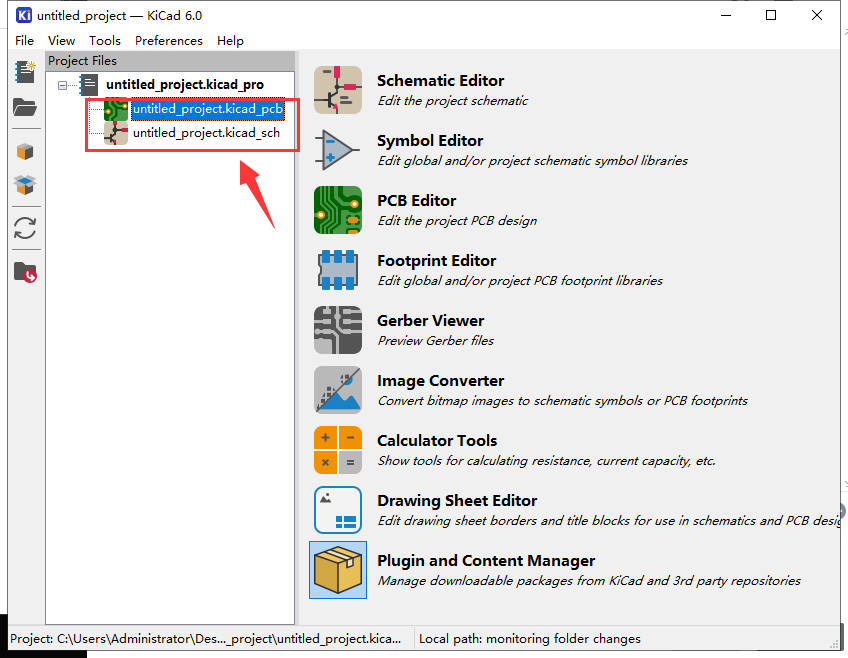The image size is (848, 658).
Task: Open the File menu
Action: [x=24, y=41]
